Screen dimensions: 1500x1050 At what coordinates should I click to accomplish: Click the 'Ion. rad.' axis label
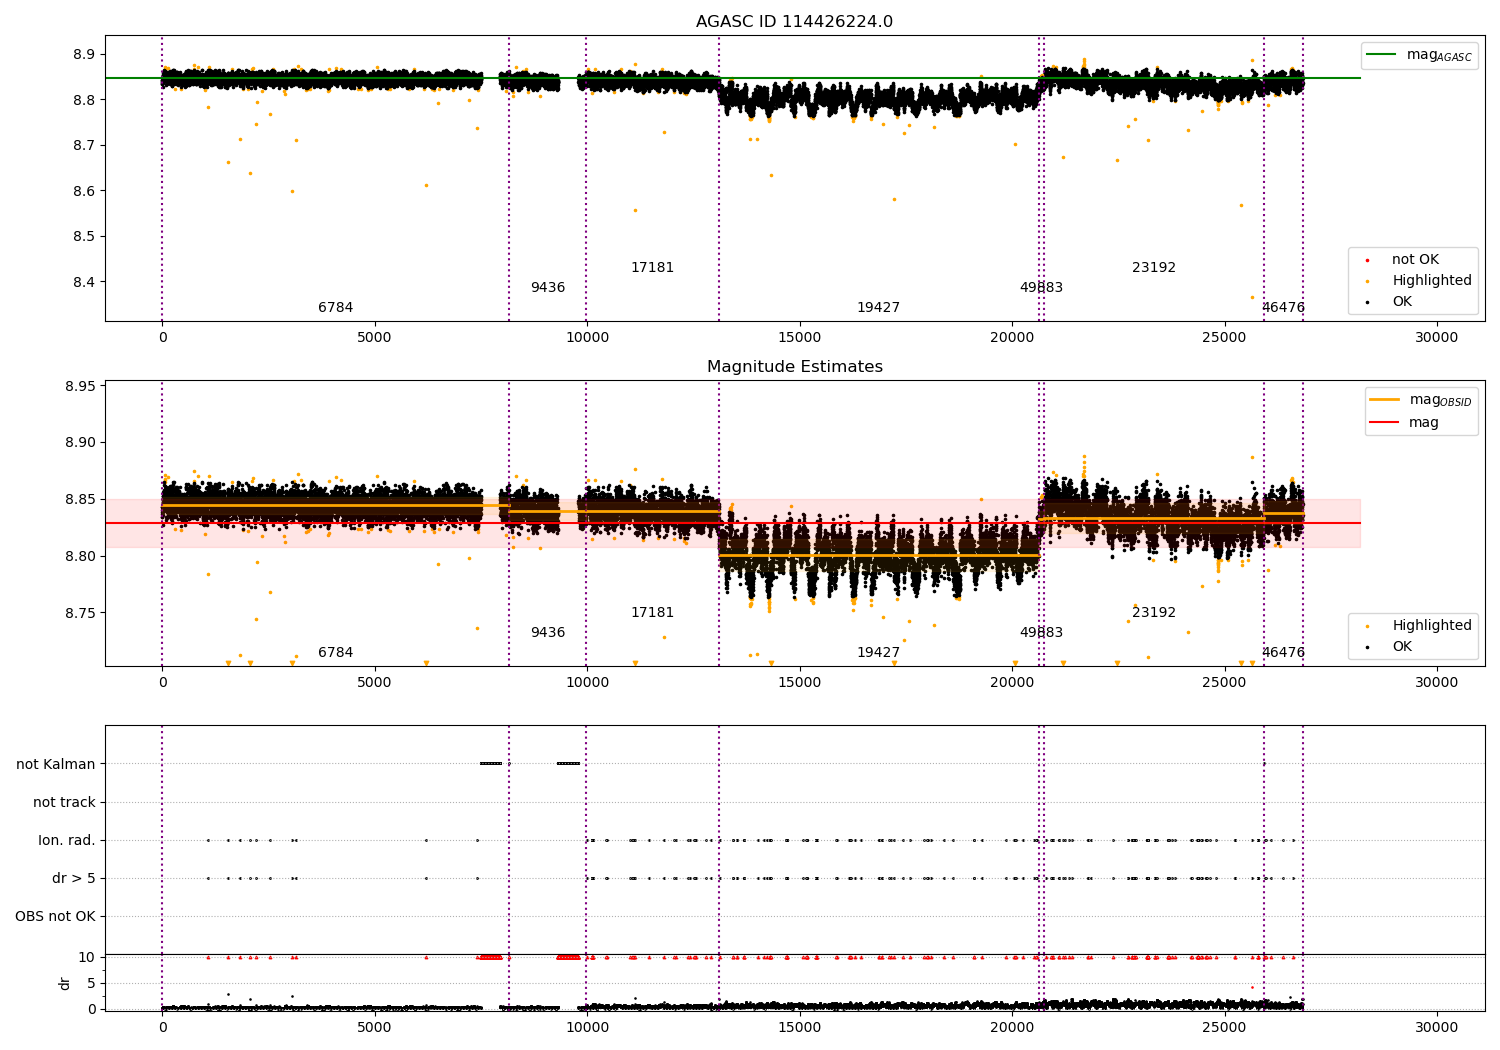click(67, 841)
